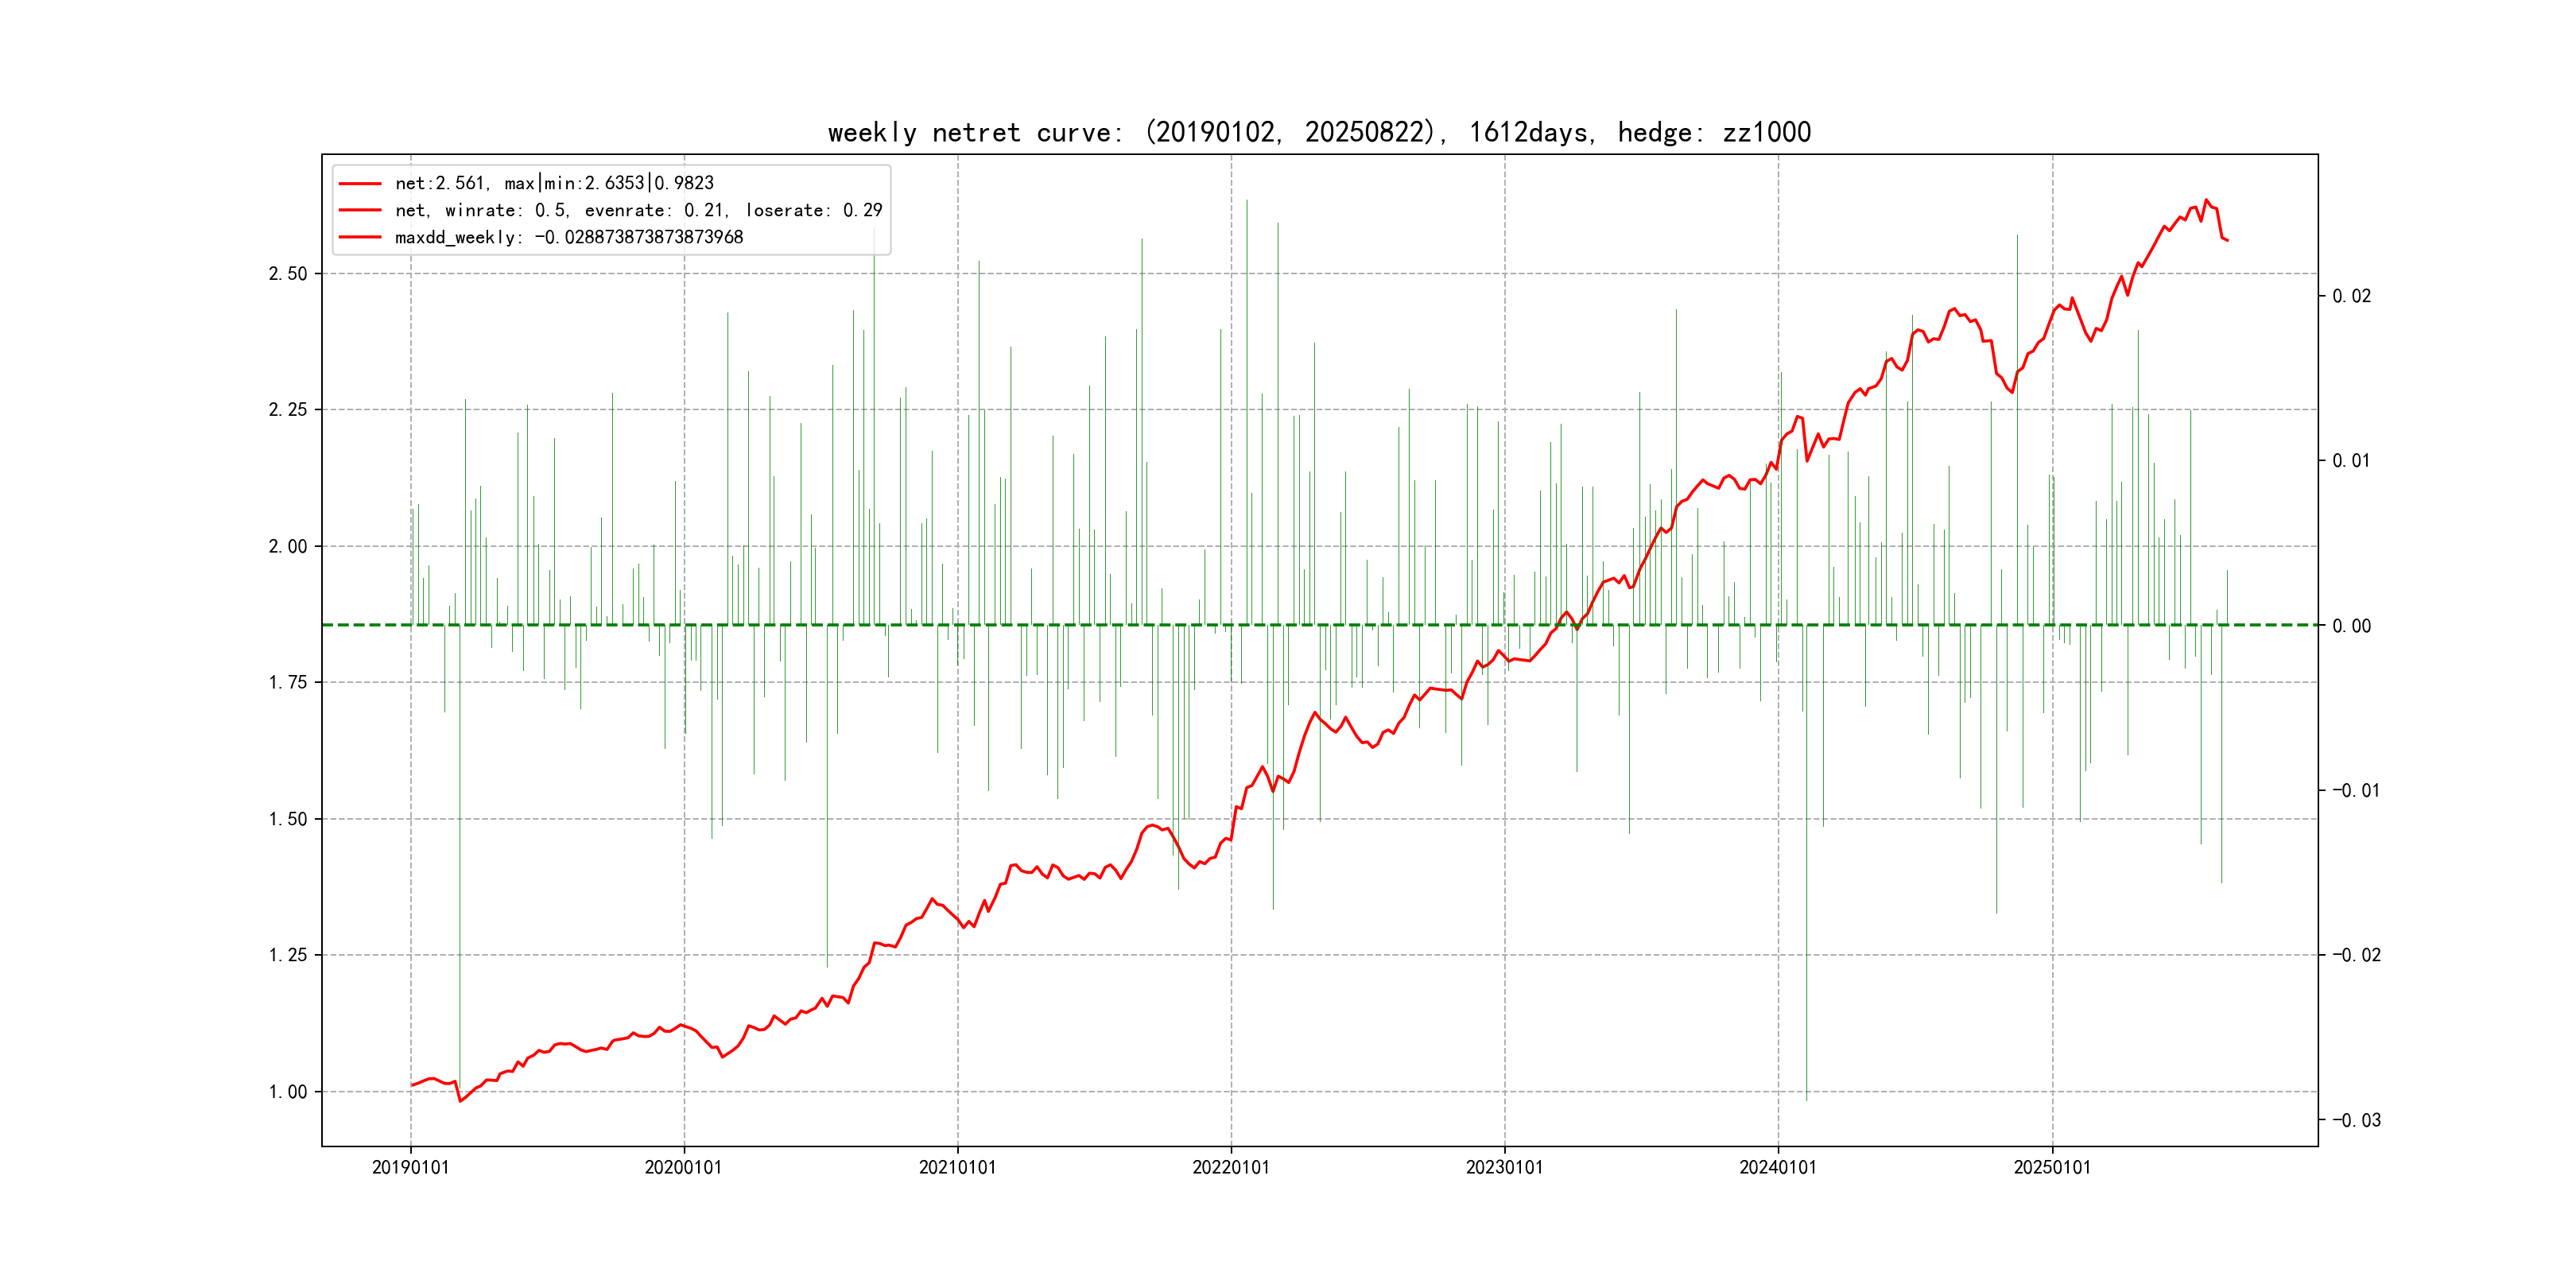Click the chart title text
Viewport: 2576px width, 1288px height.
(x=1319, y=133)
